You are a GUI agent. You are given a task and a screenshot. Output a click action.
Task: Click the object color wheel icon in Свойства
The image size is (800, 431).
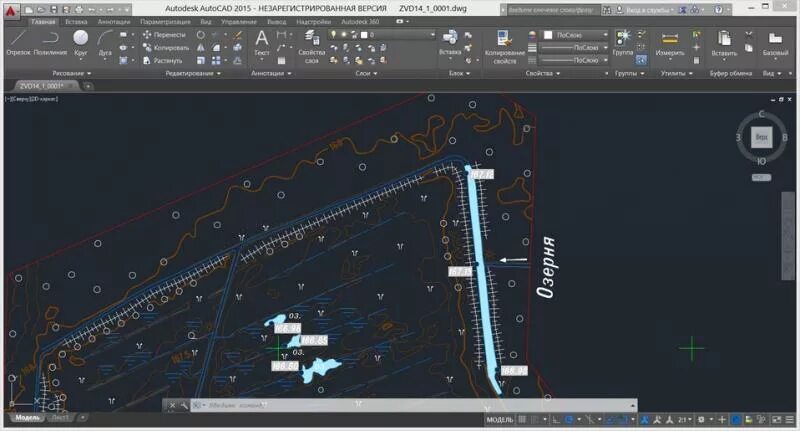(x=532, y=35)
